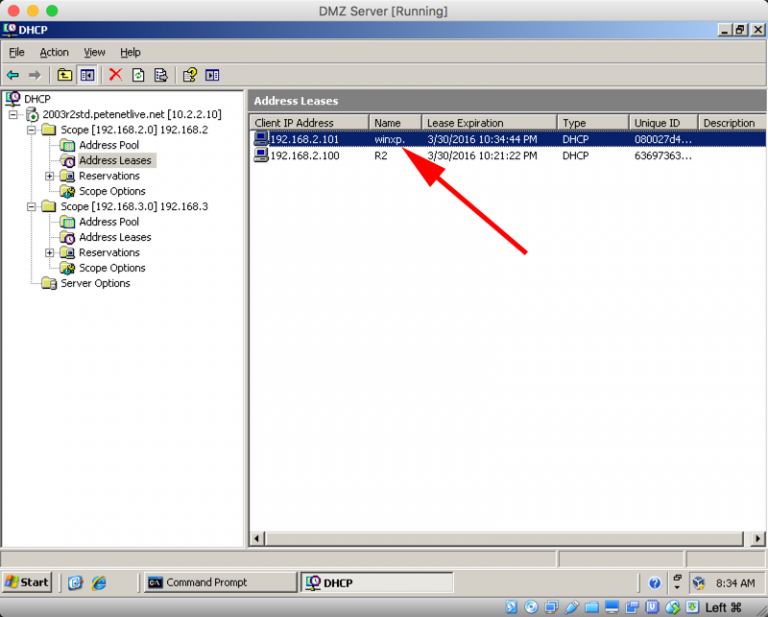Open the View menu
768x617 pixels.
coord(94,52)
